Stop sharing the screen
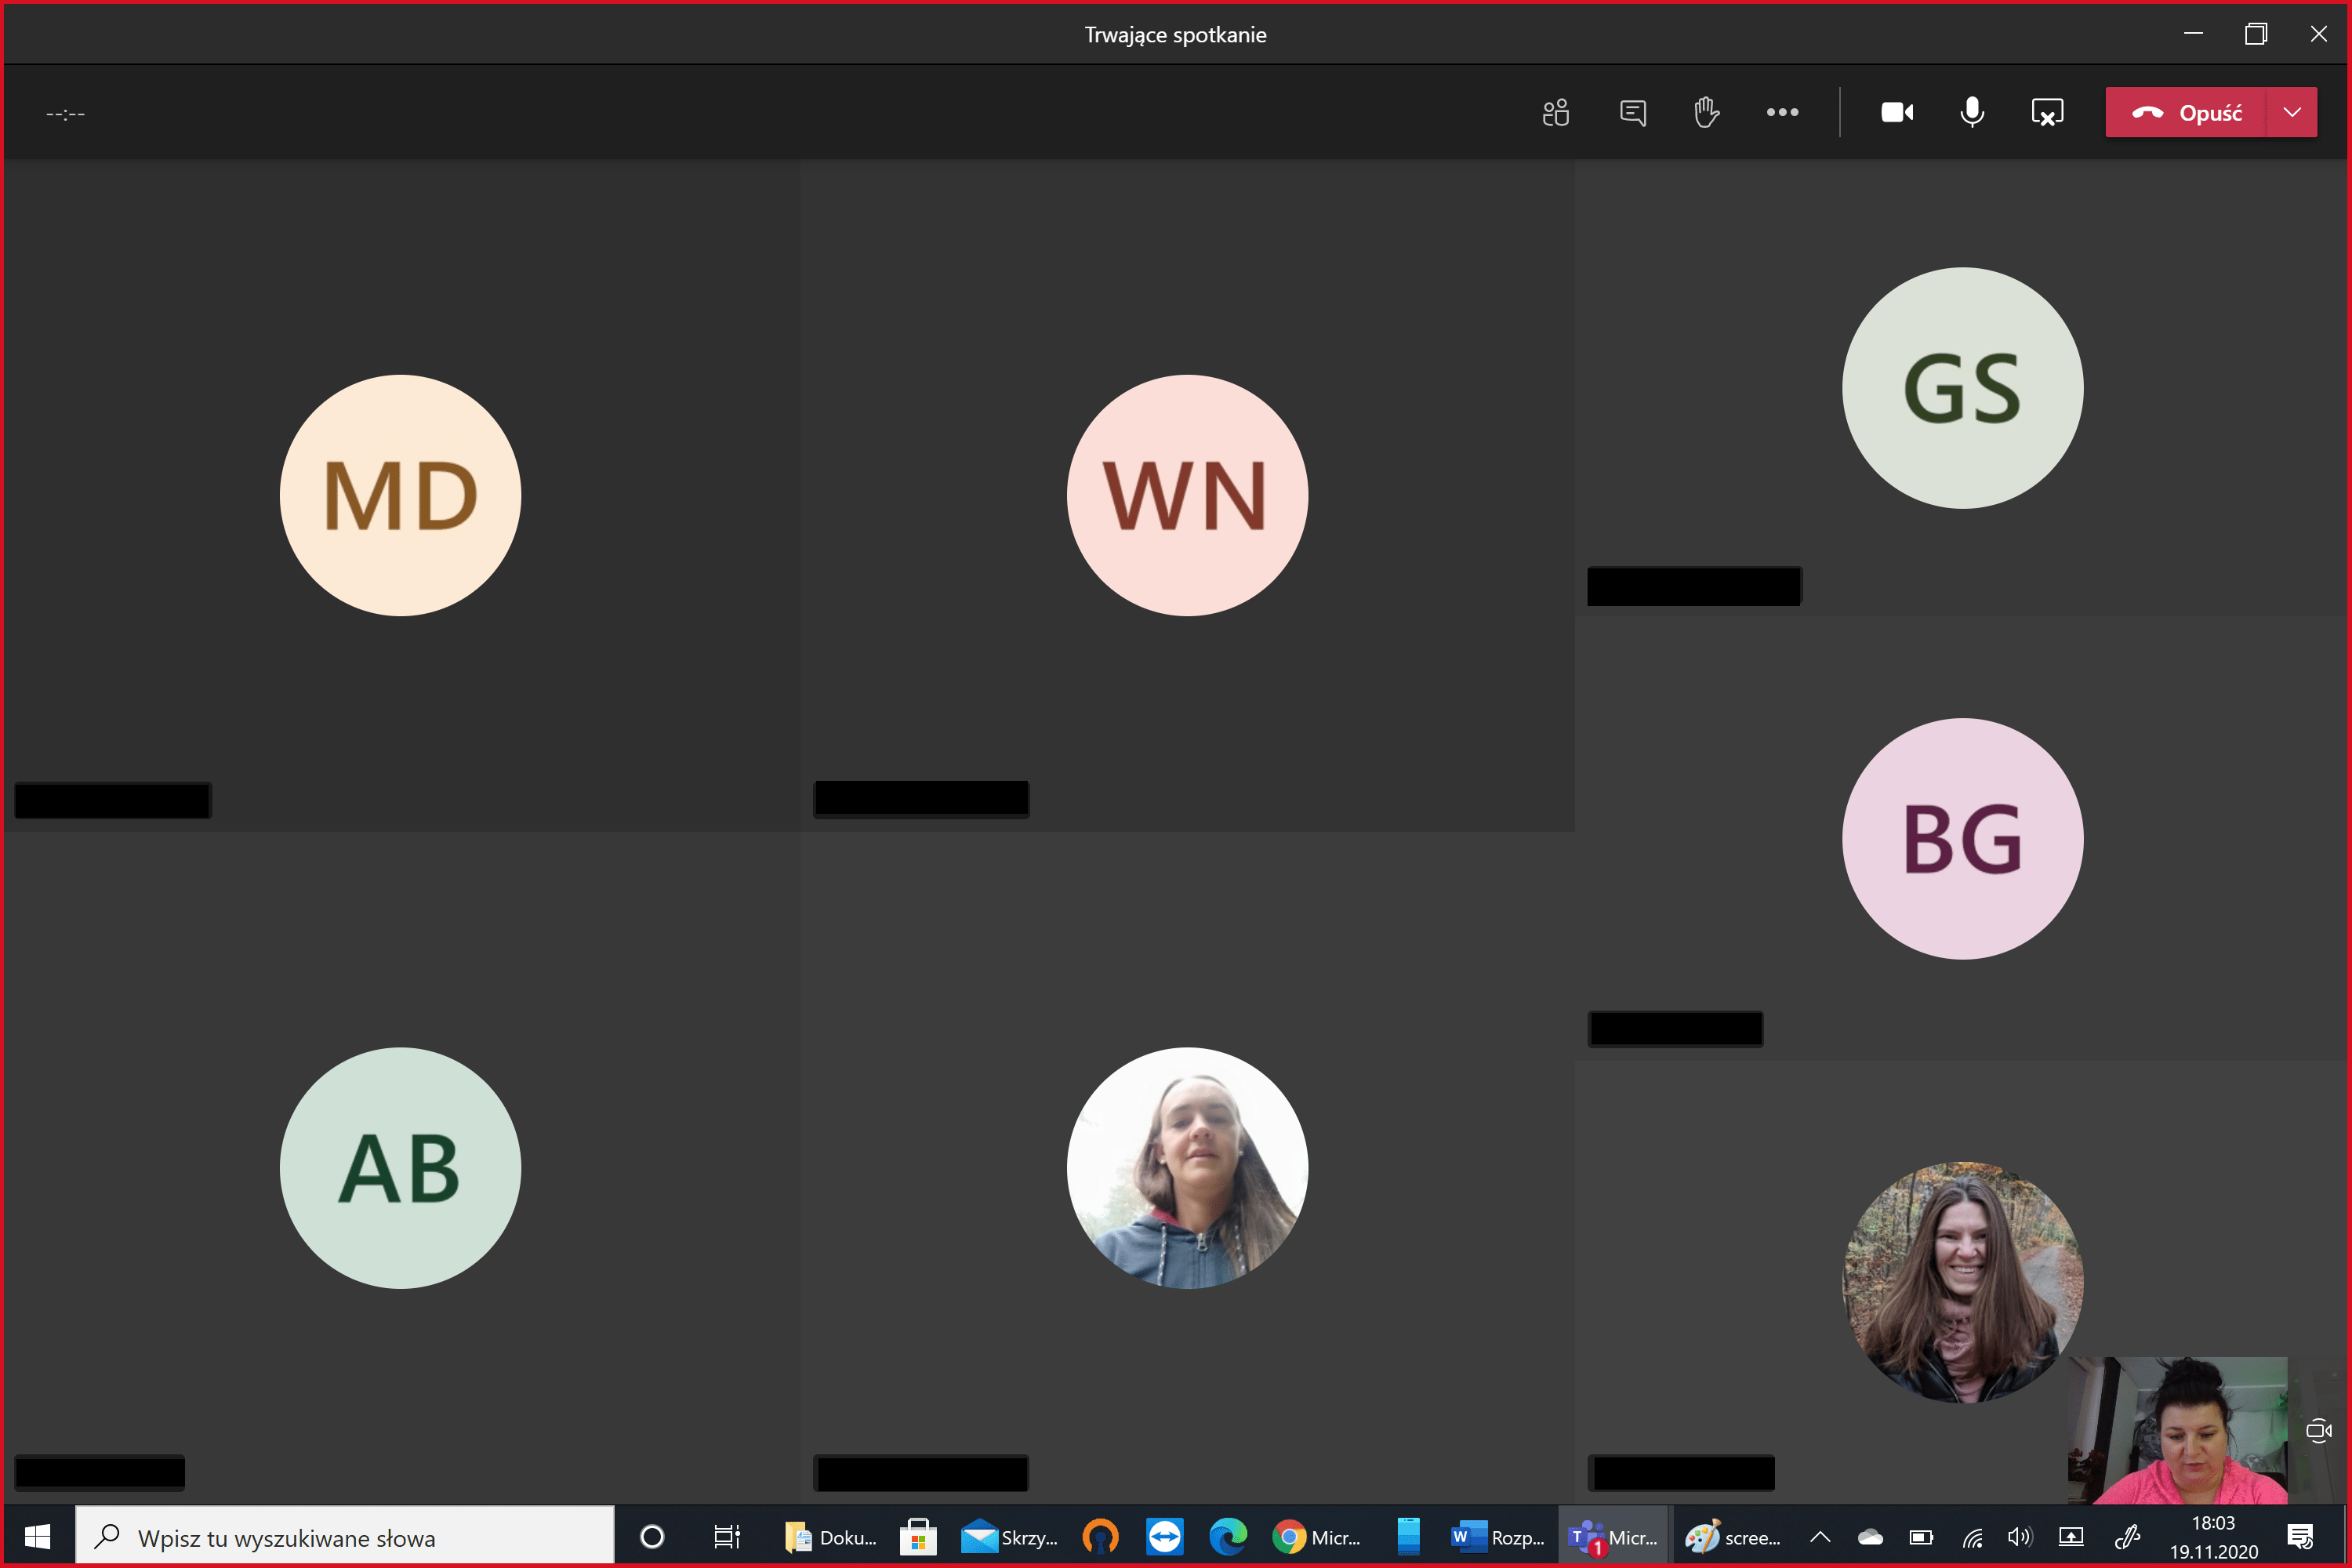 pos(2047,112)
